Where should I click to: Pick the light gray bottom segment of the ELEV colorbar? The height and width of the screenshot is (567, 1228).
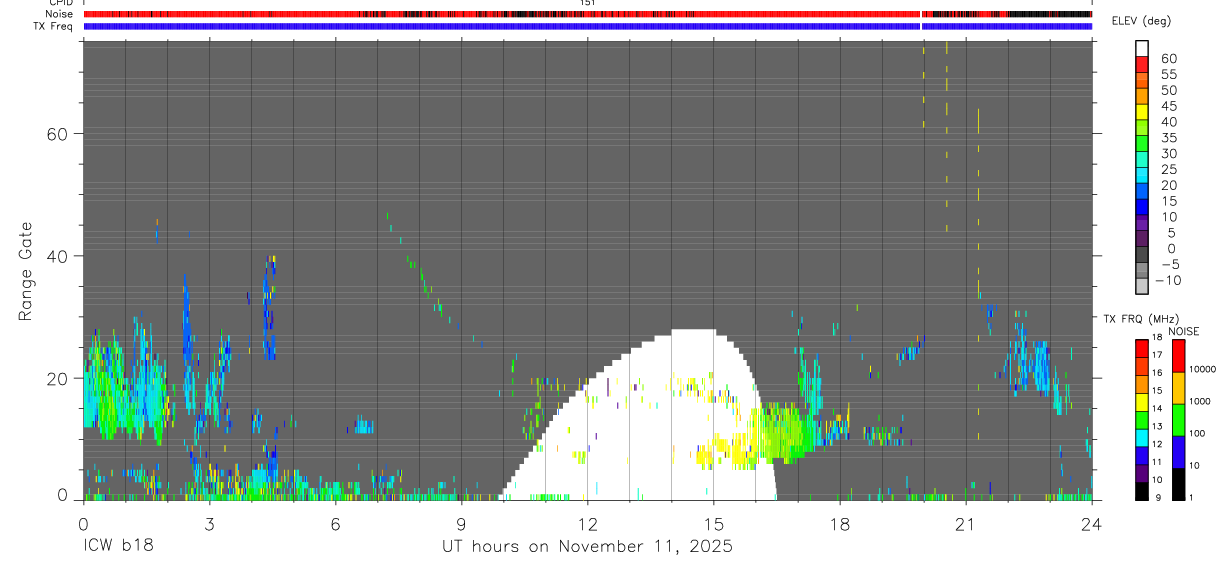pyautogui.click(x=1142, y=286)
